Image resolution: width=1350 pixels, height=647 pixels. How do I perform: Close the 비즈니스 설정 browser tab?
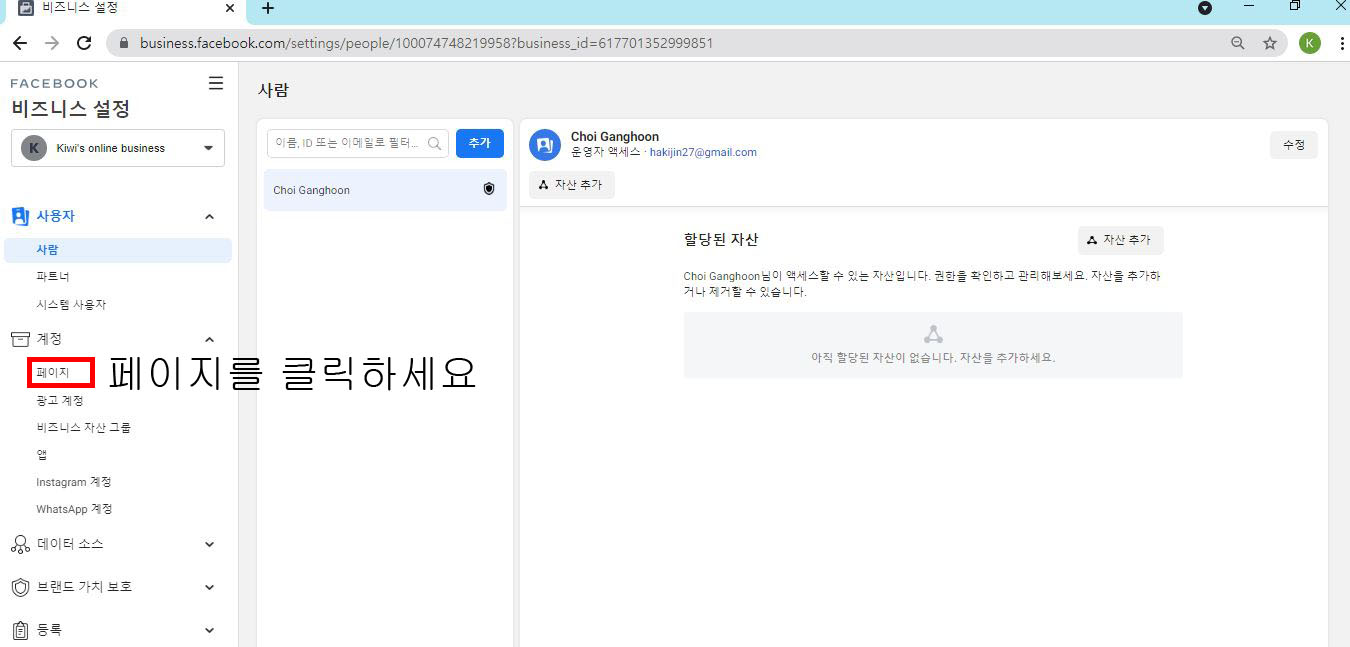pyautogui.click(x=230, y=8)
